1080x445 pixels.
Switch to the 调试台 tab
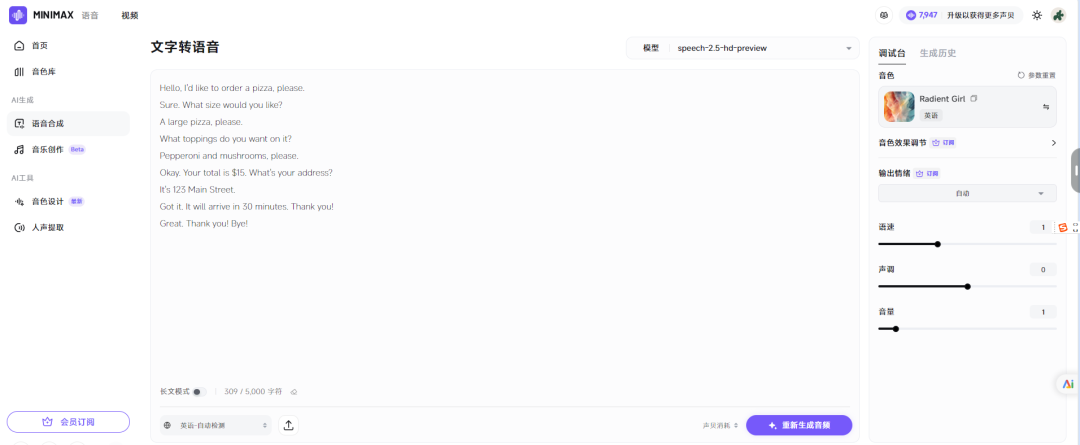892,53
